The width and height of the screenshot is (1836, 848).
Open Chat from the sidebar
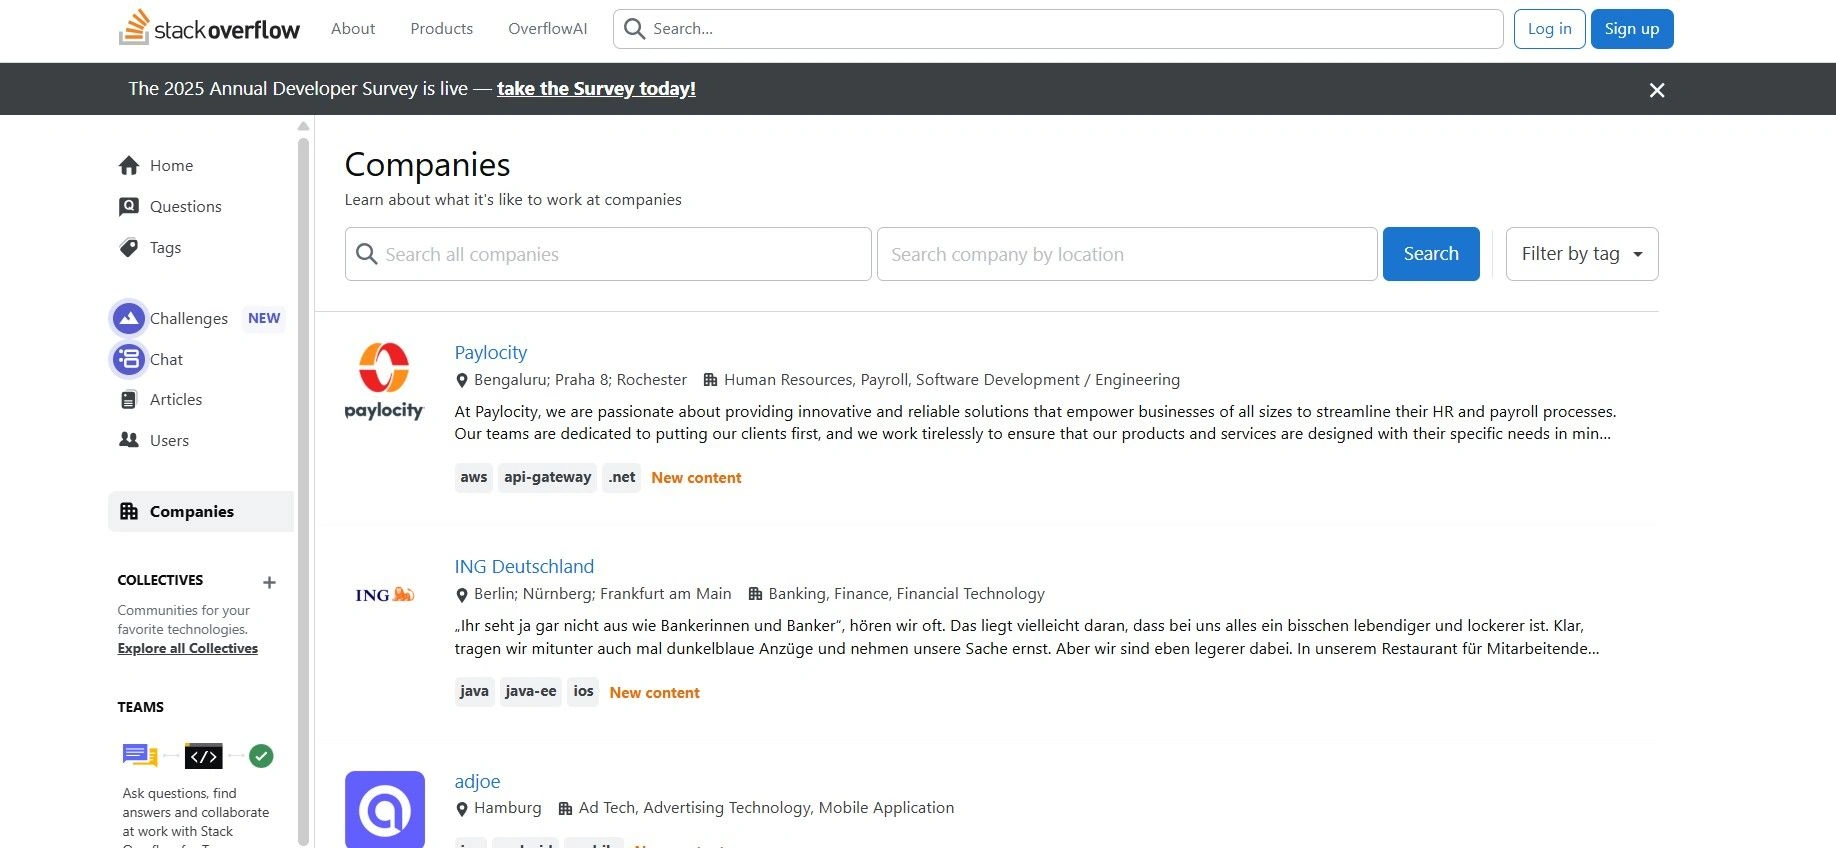coord(128,359)
